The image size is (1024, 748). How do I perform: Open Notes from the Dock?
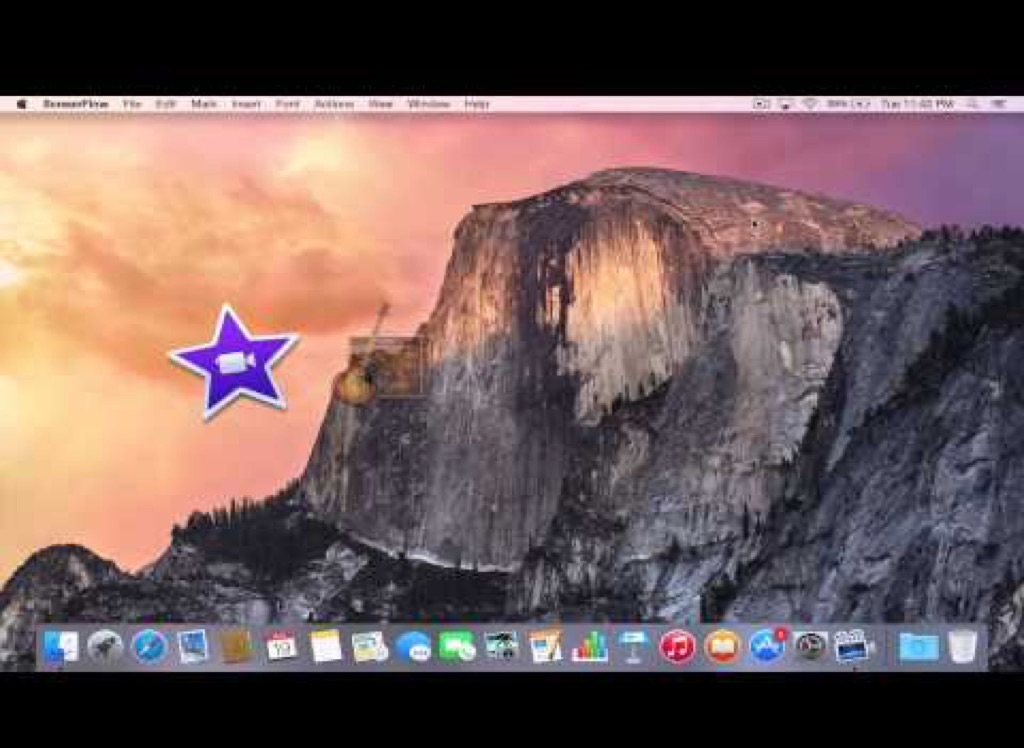point(326,647)
